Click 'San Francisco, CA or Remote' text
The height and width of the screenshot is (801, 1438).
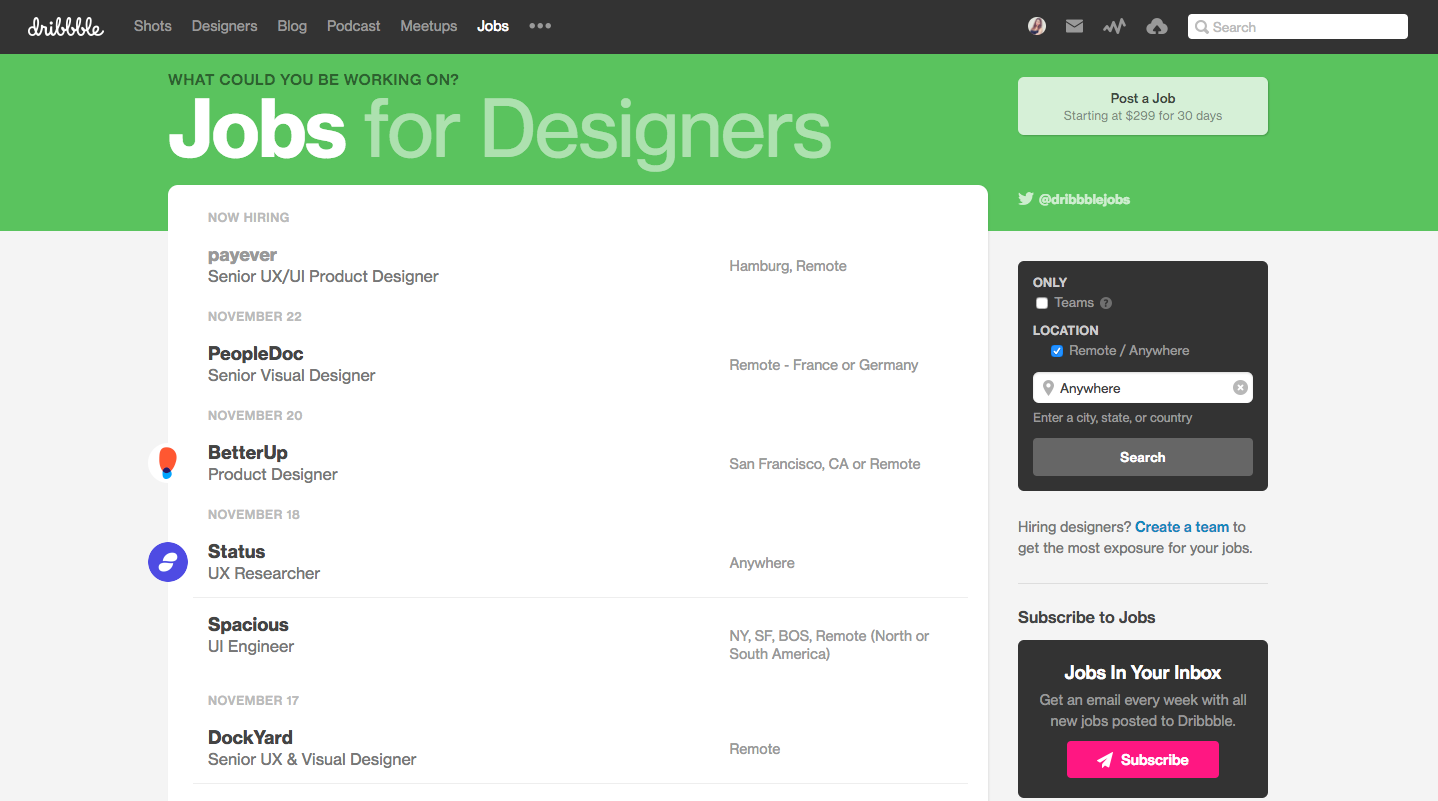click(x=825, y=464)
